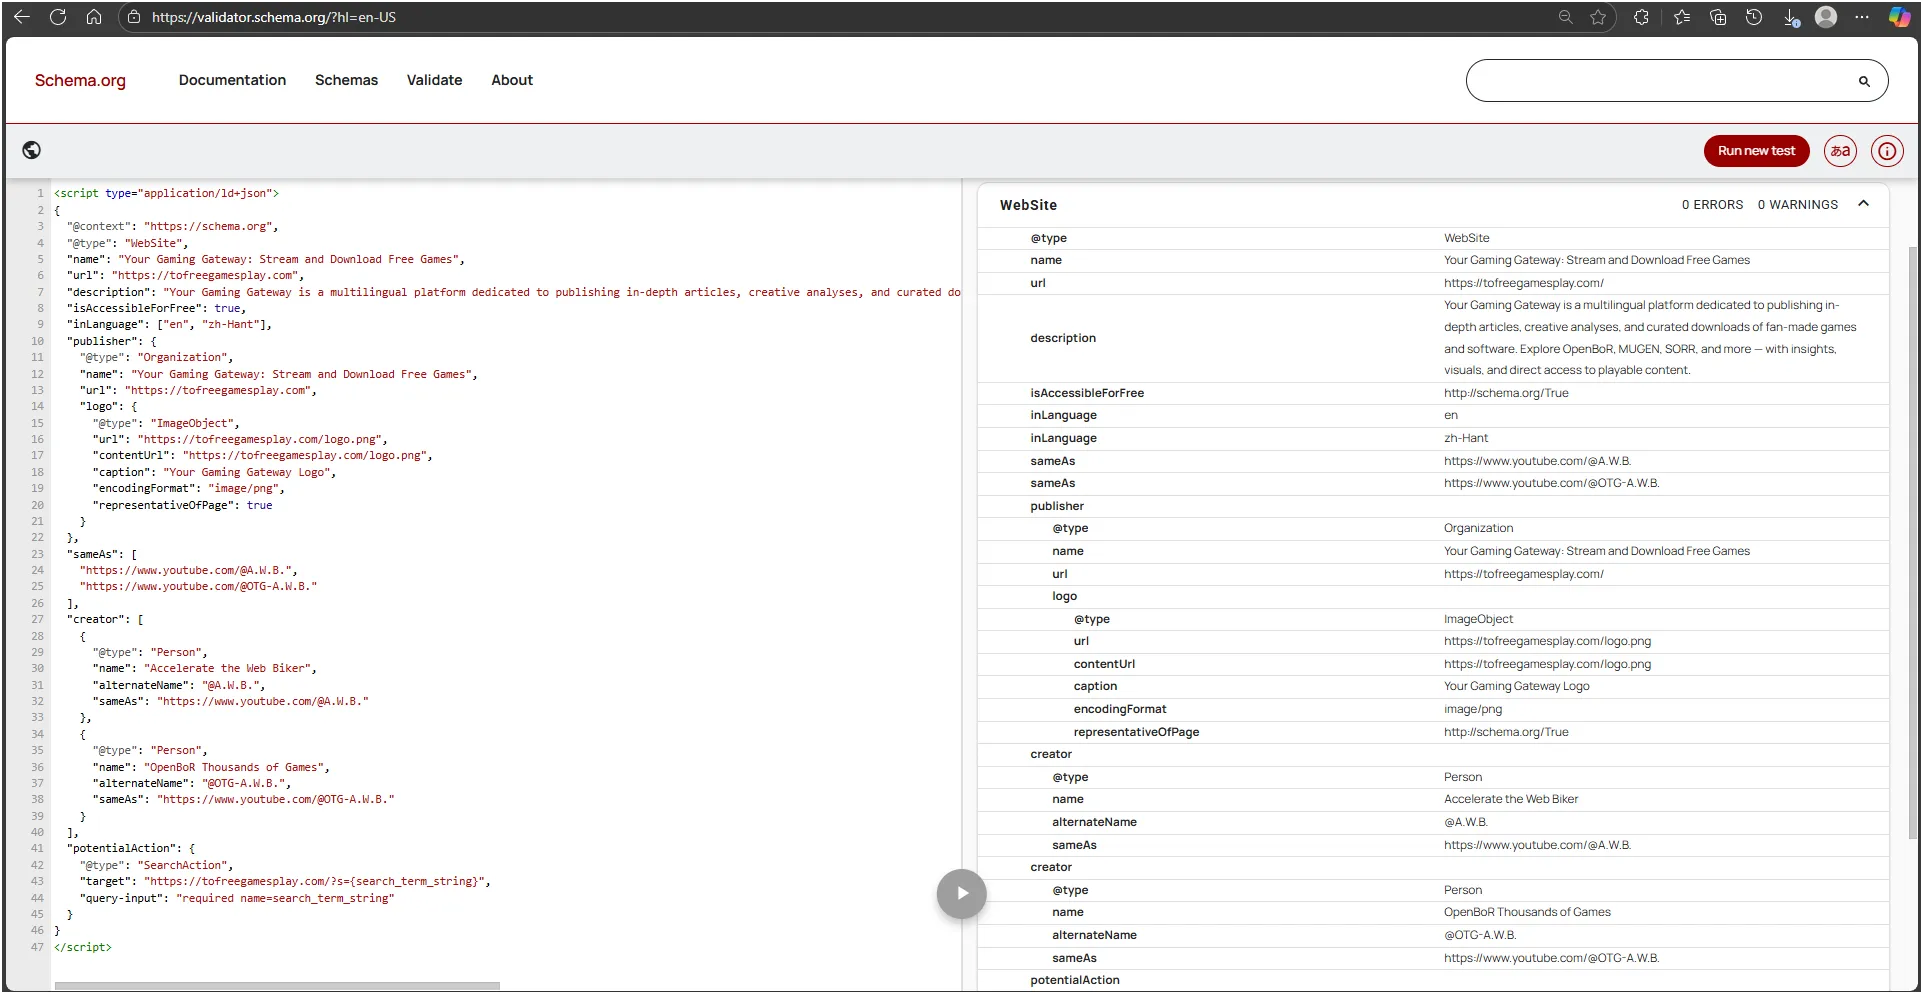The height and width of the screenshot is (994, 1923).
Task: Click the Favorites star in the address bar
Action: coord(1598,17)
